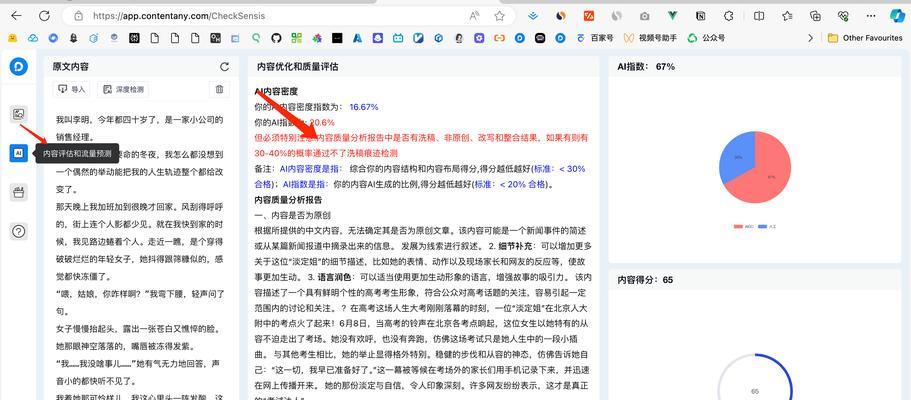Open the 视频号助手 bookmark
The height and width of the screenshot is (400, 911).
(x=650, y=38)
